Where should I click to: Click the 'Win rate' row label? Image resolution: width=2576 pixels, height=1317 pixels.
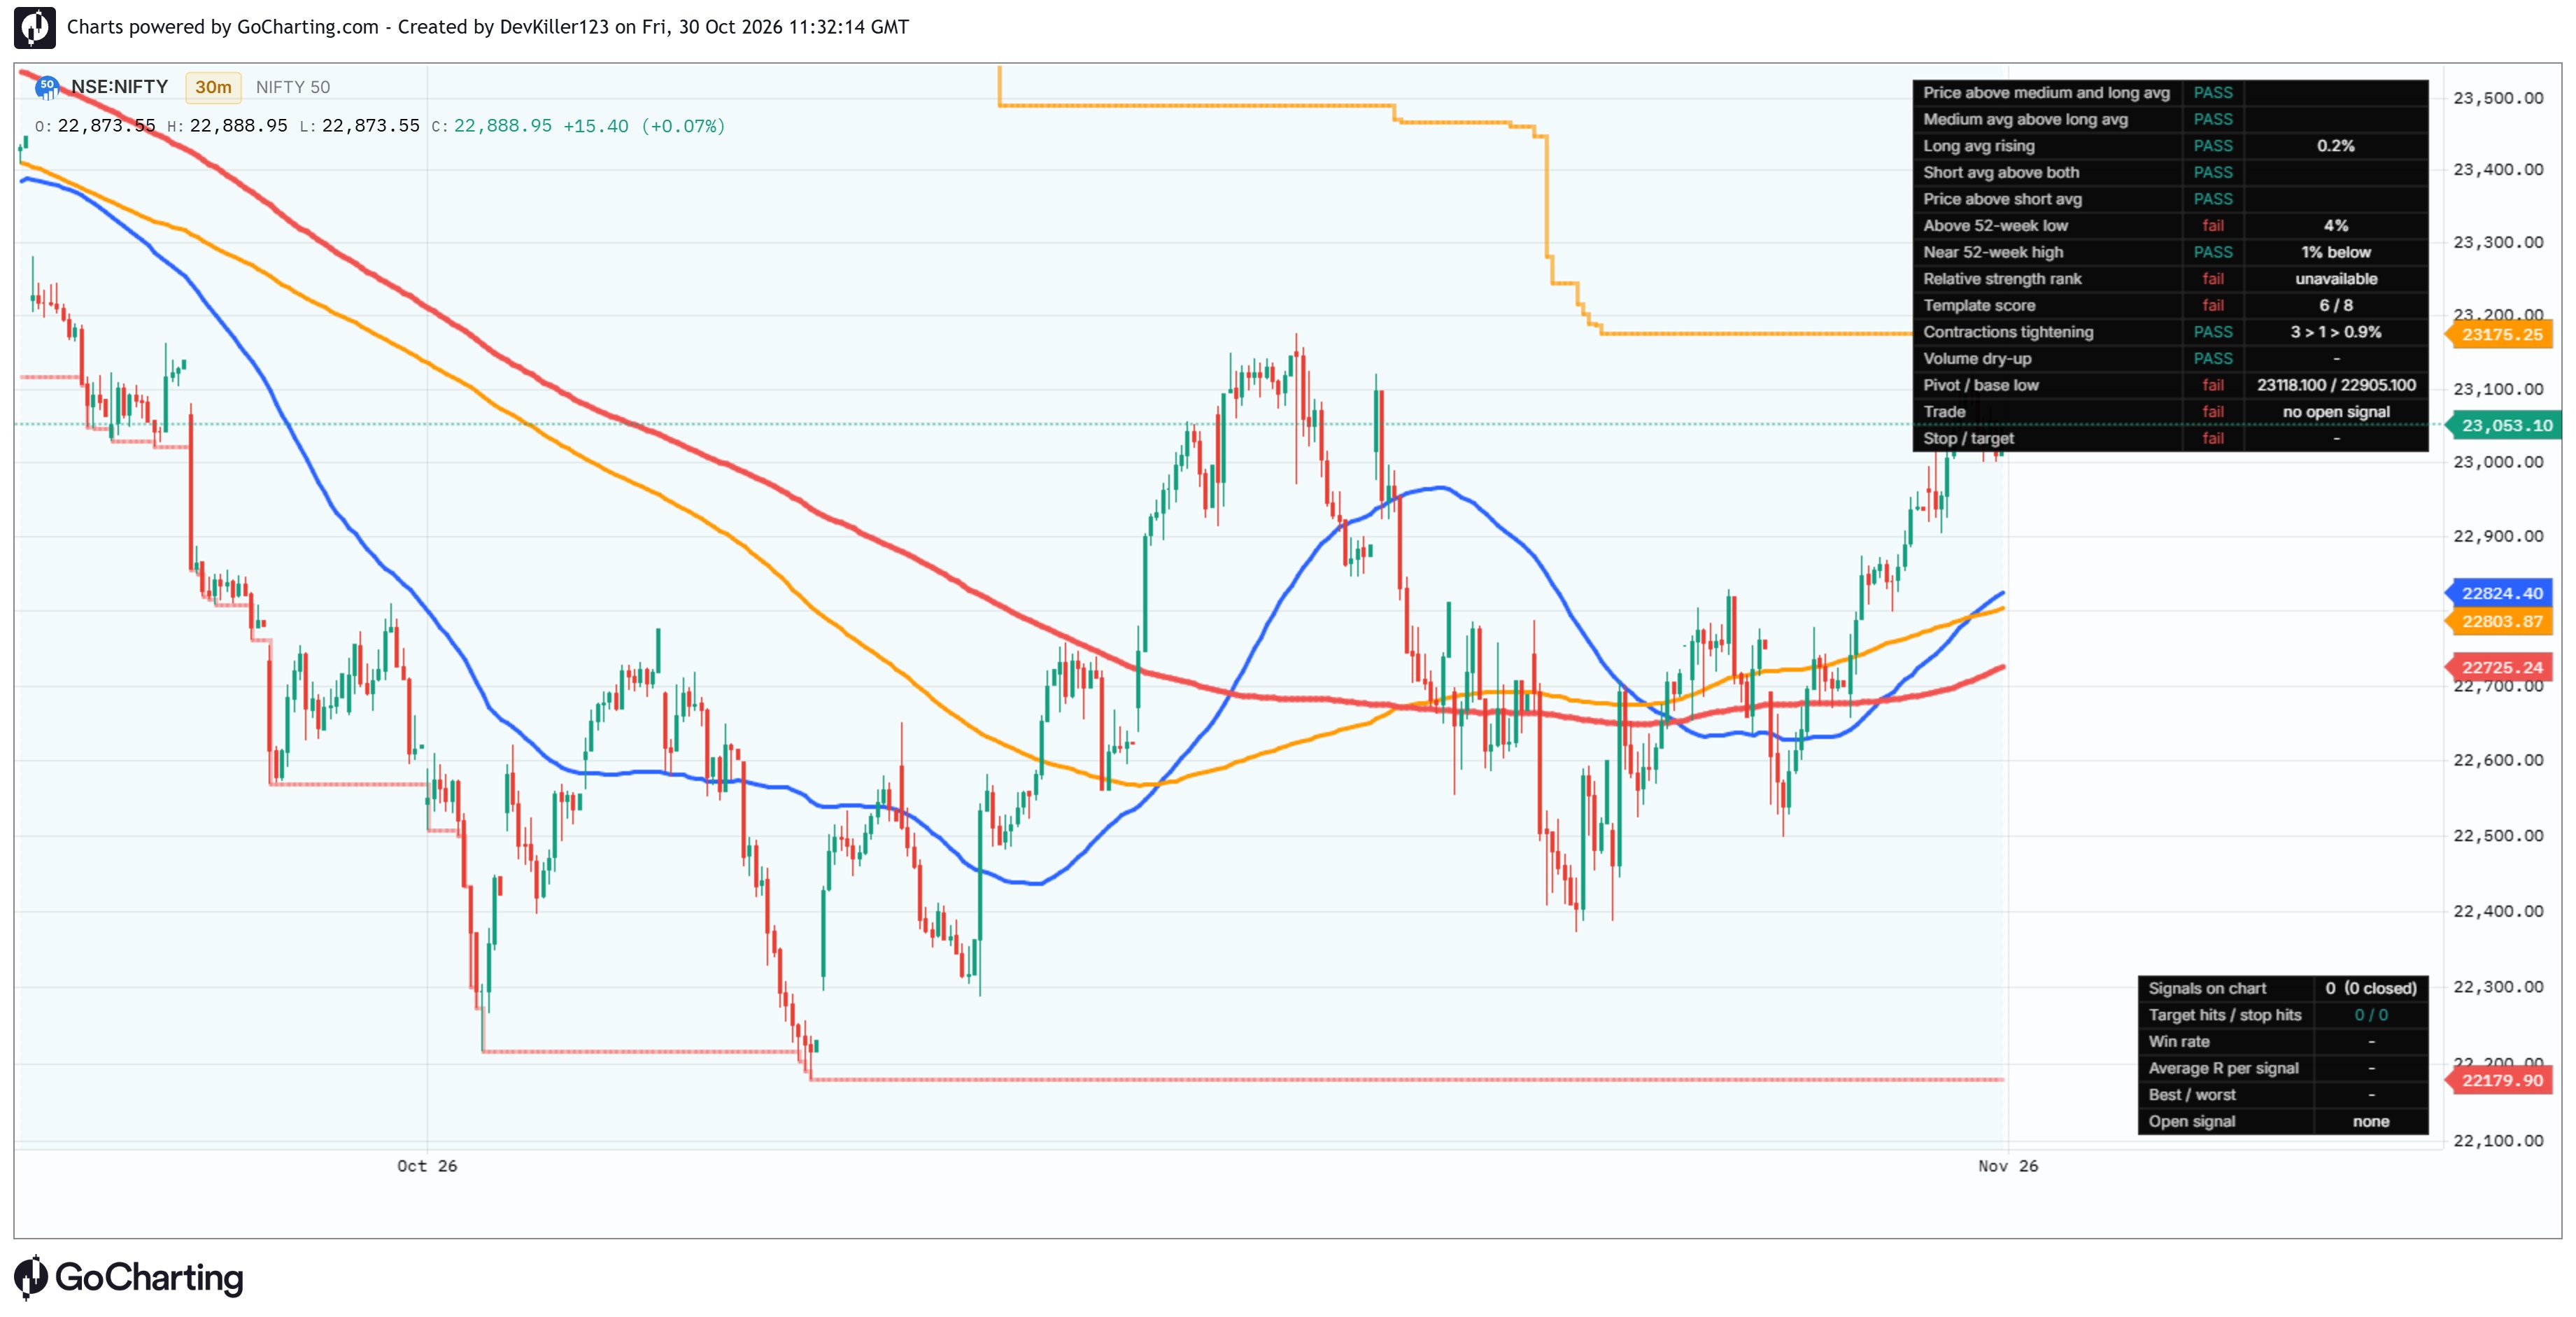tap(2179, 1041)
